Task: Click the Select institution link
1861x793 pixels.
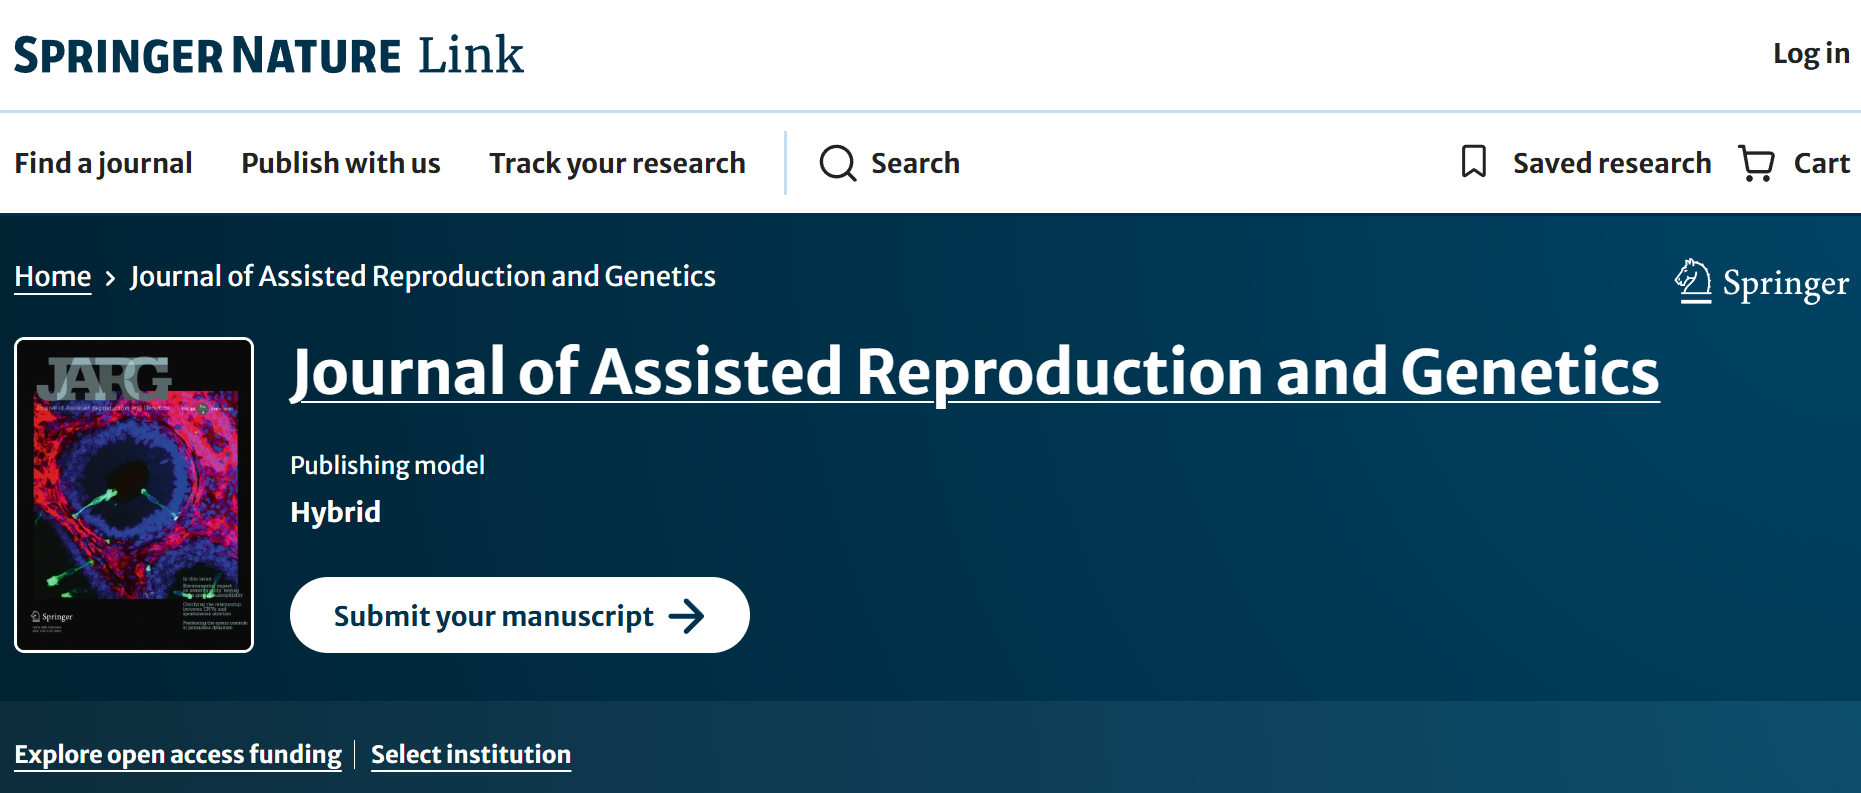Action: coord(471,754)
